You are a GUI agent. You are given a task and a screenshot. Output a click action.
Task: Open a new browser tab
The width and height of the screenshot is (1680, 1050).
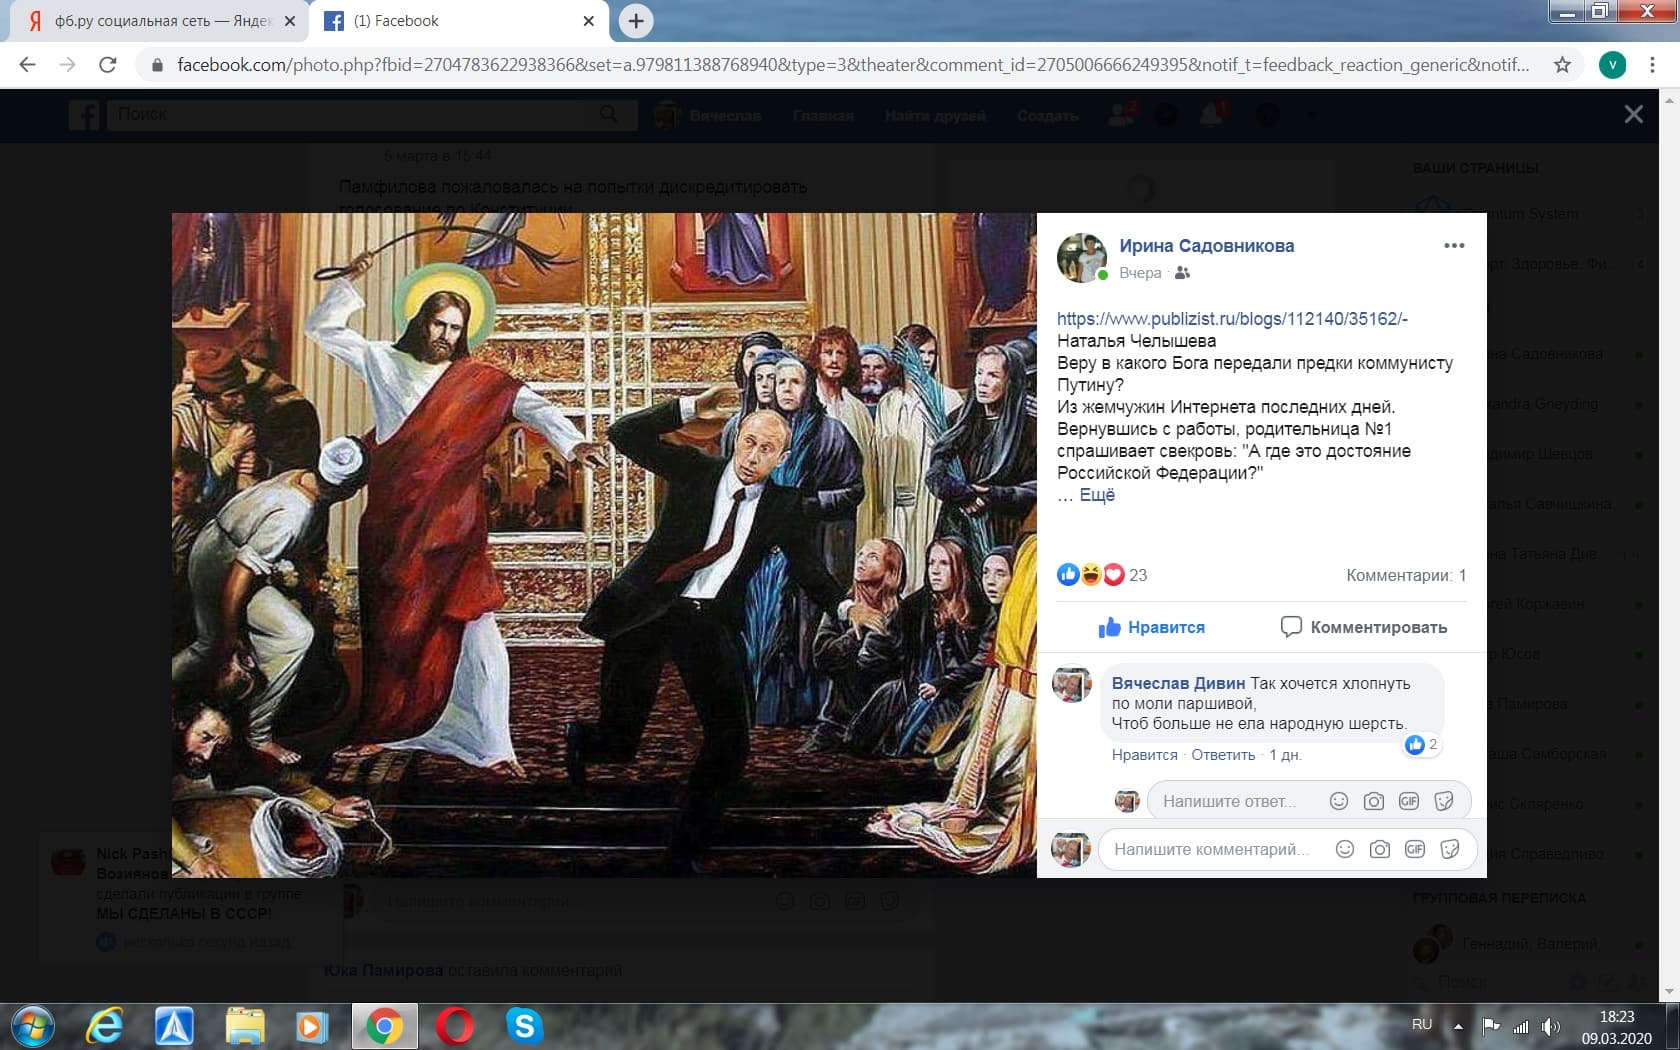(636, 21)
